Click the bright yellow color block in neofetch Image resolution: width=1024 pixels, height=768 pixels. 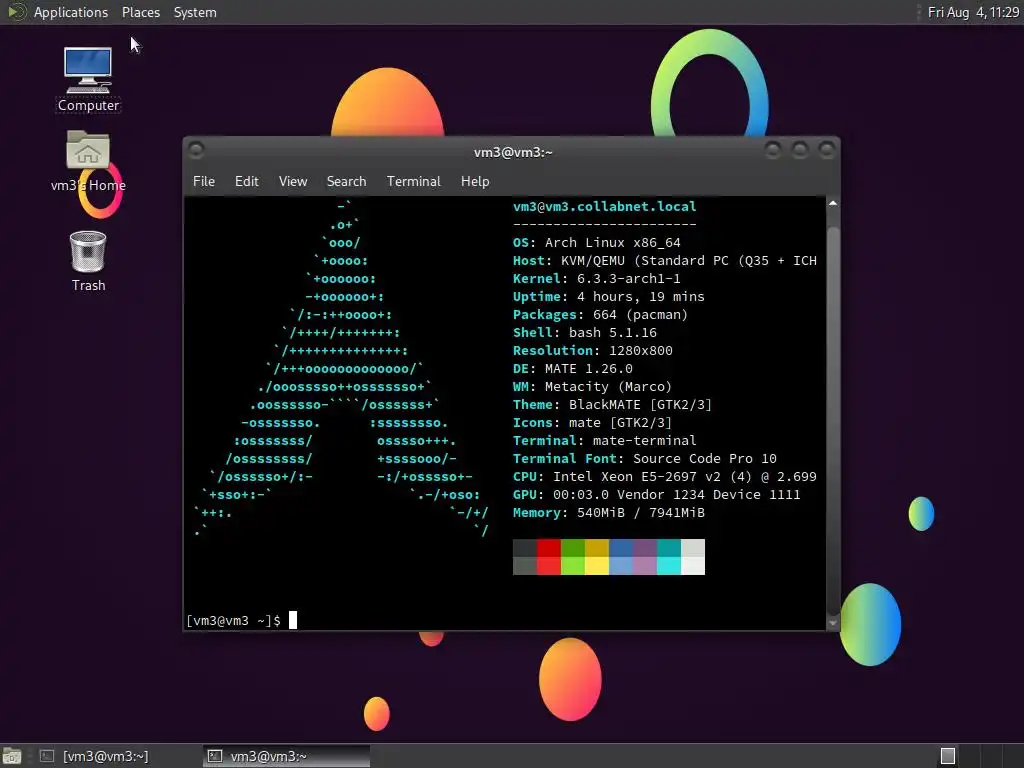click(x=597, y=566)
